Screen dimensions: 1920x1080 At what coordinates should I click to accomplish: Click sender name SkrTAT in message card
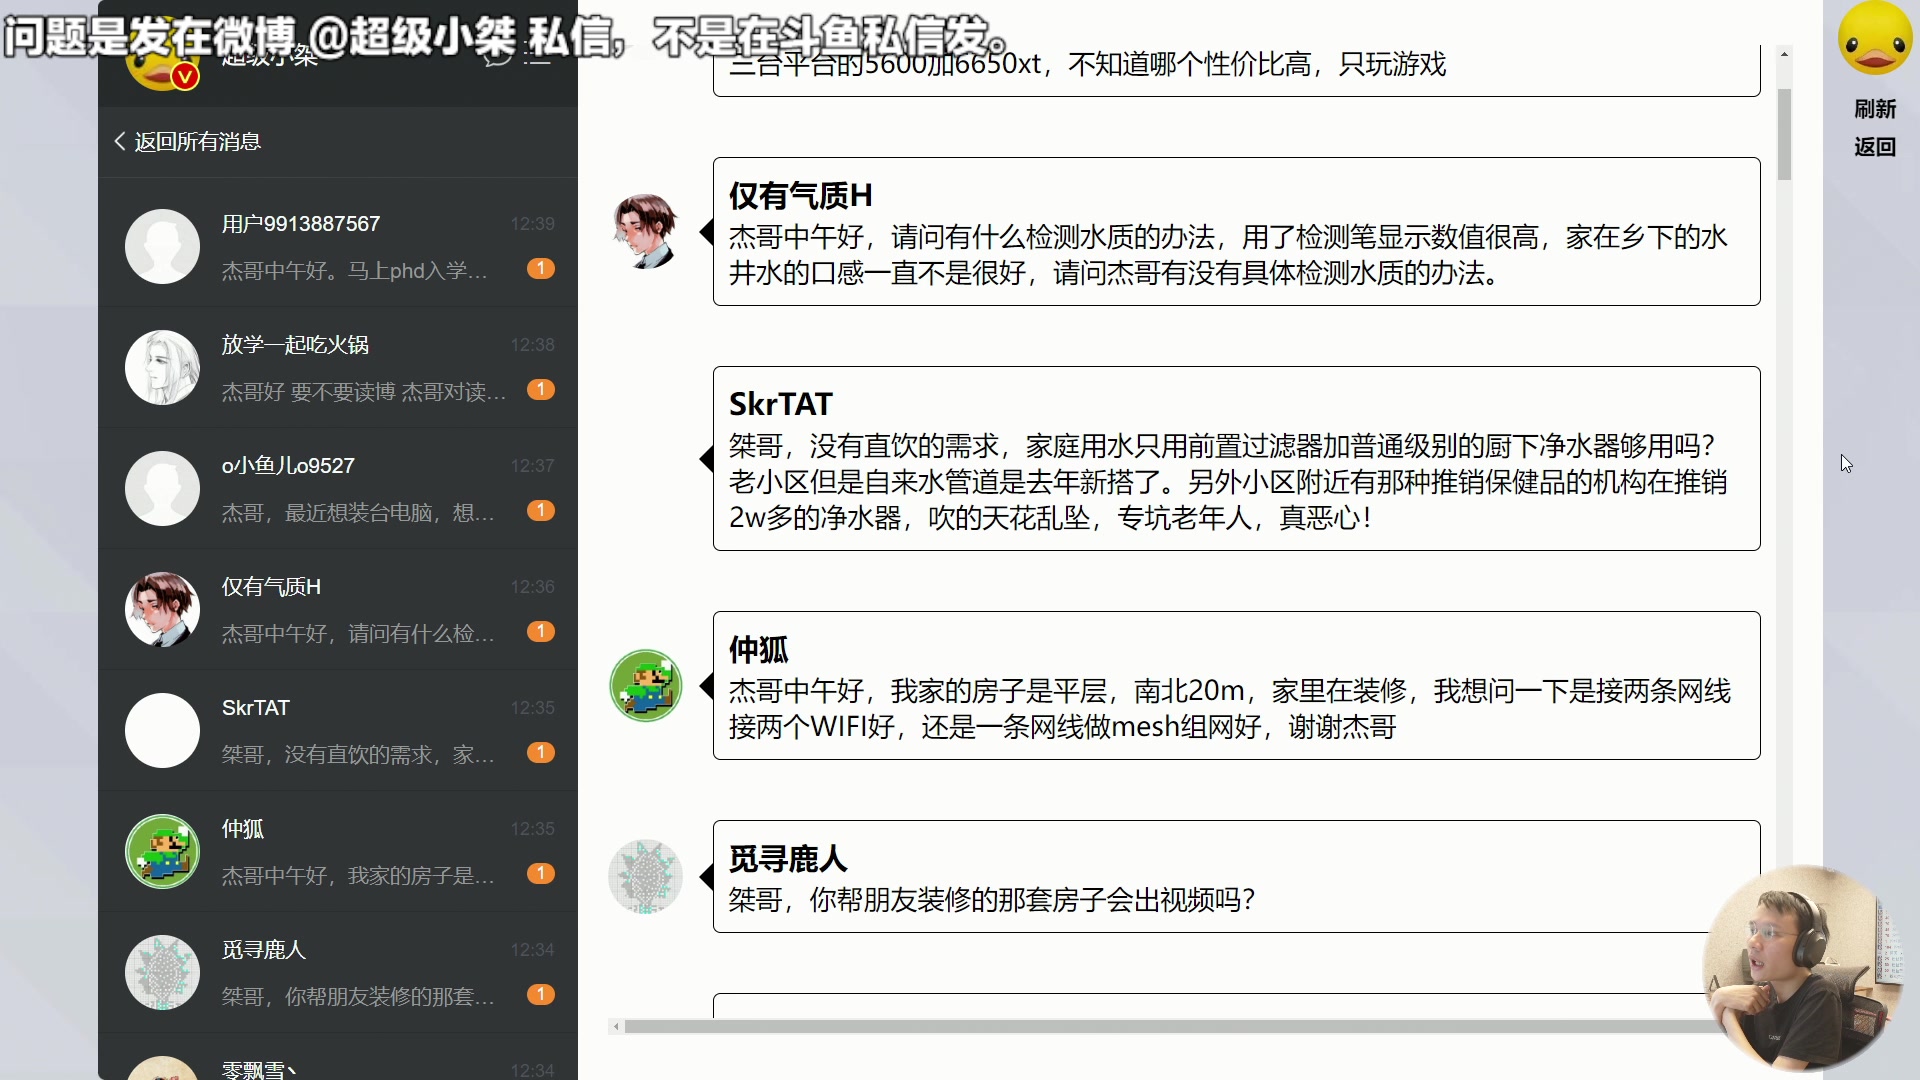(780, 404)
